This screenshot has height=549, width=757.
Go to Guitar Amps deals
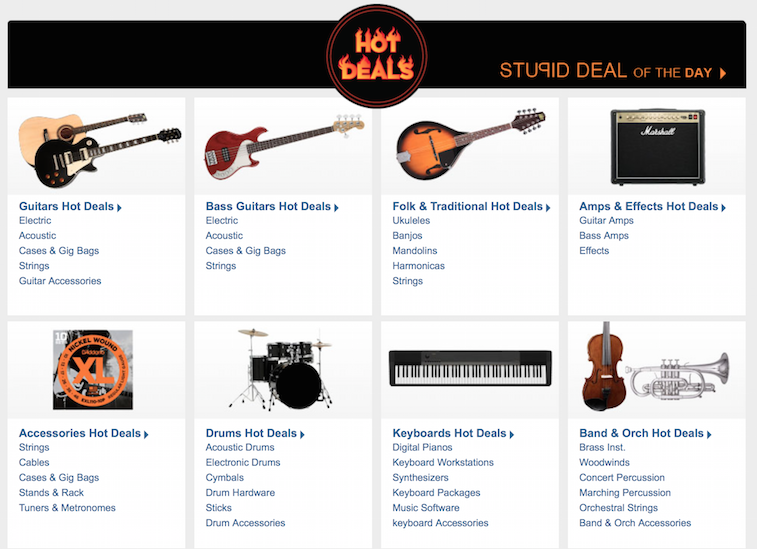606,221
